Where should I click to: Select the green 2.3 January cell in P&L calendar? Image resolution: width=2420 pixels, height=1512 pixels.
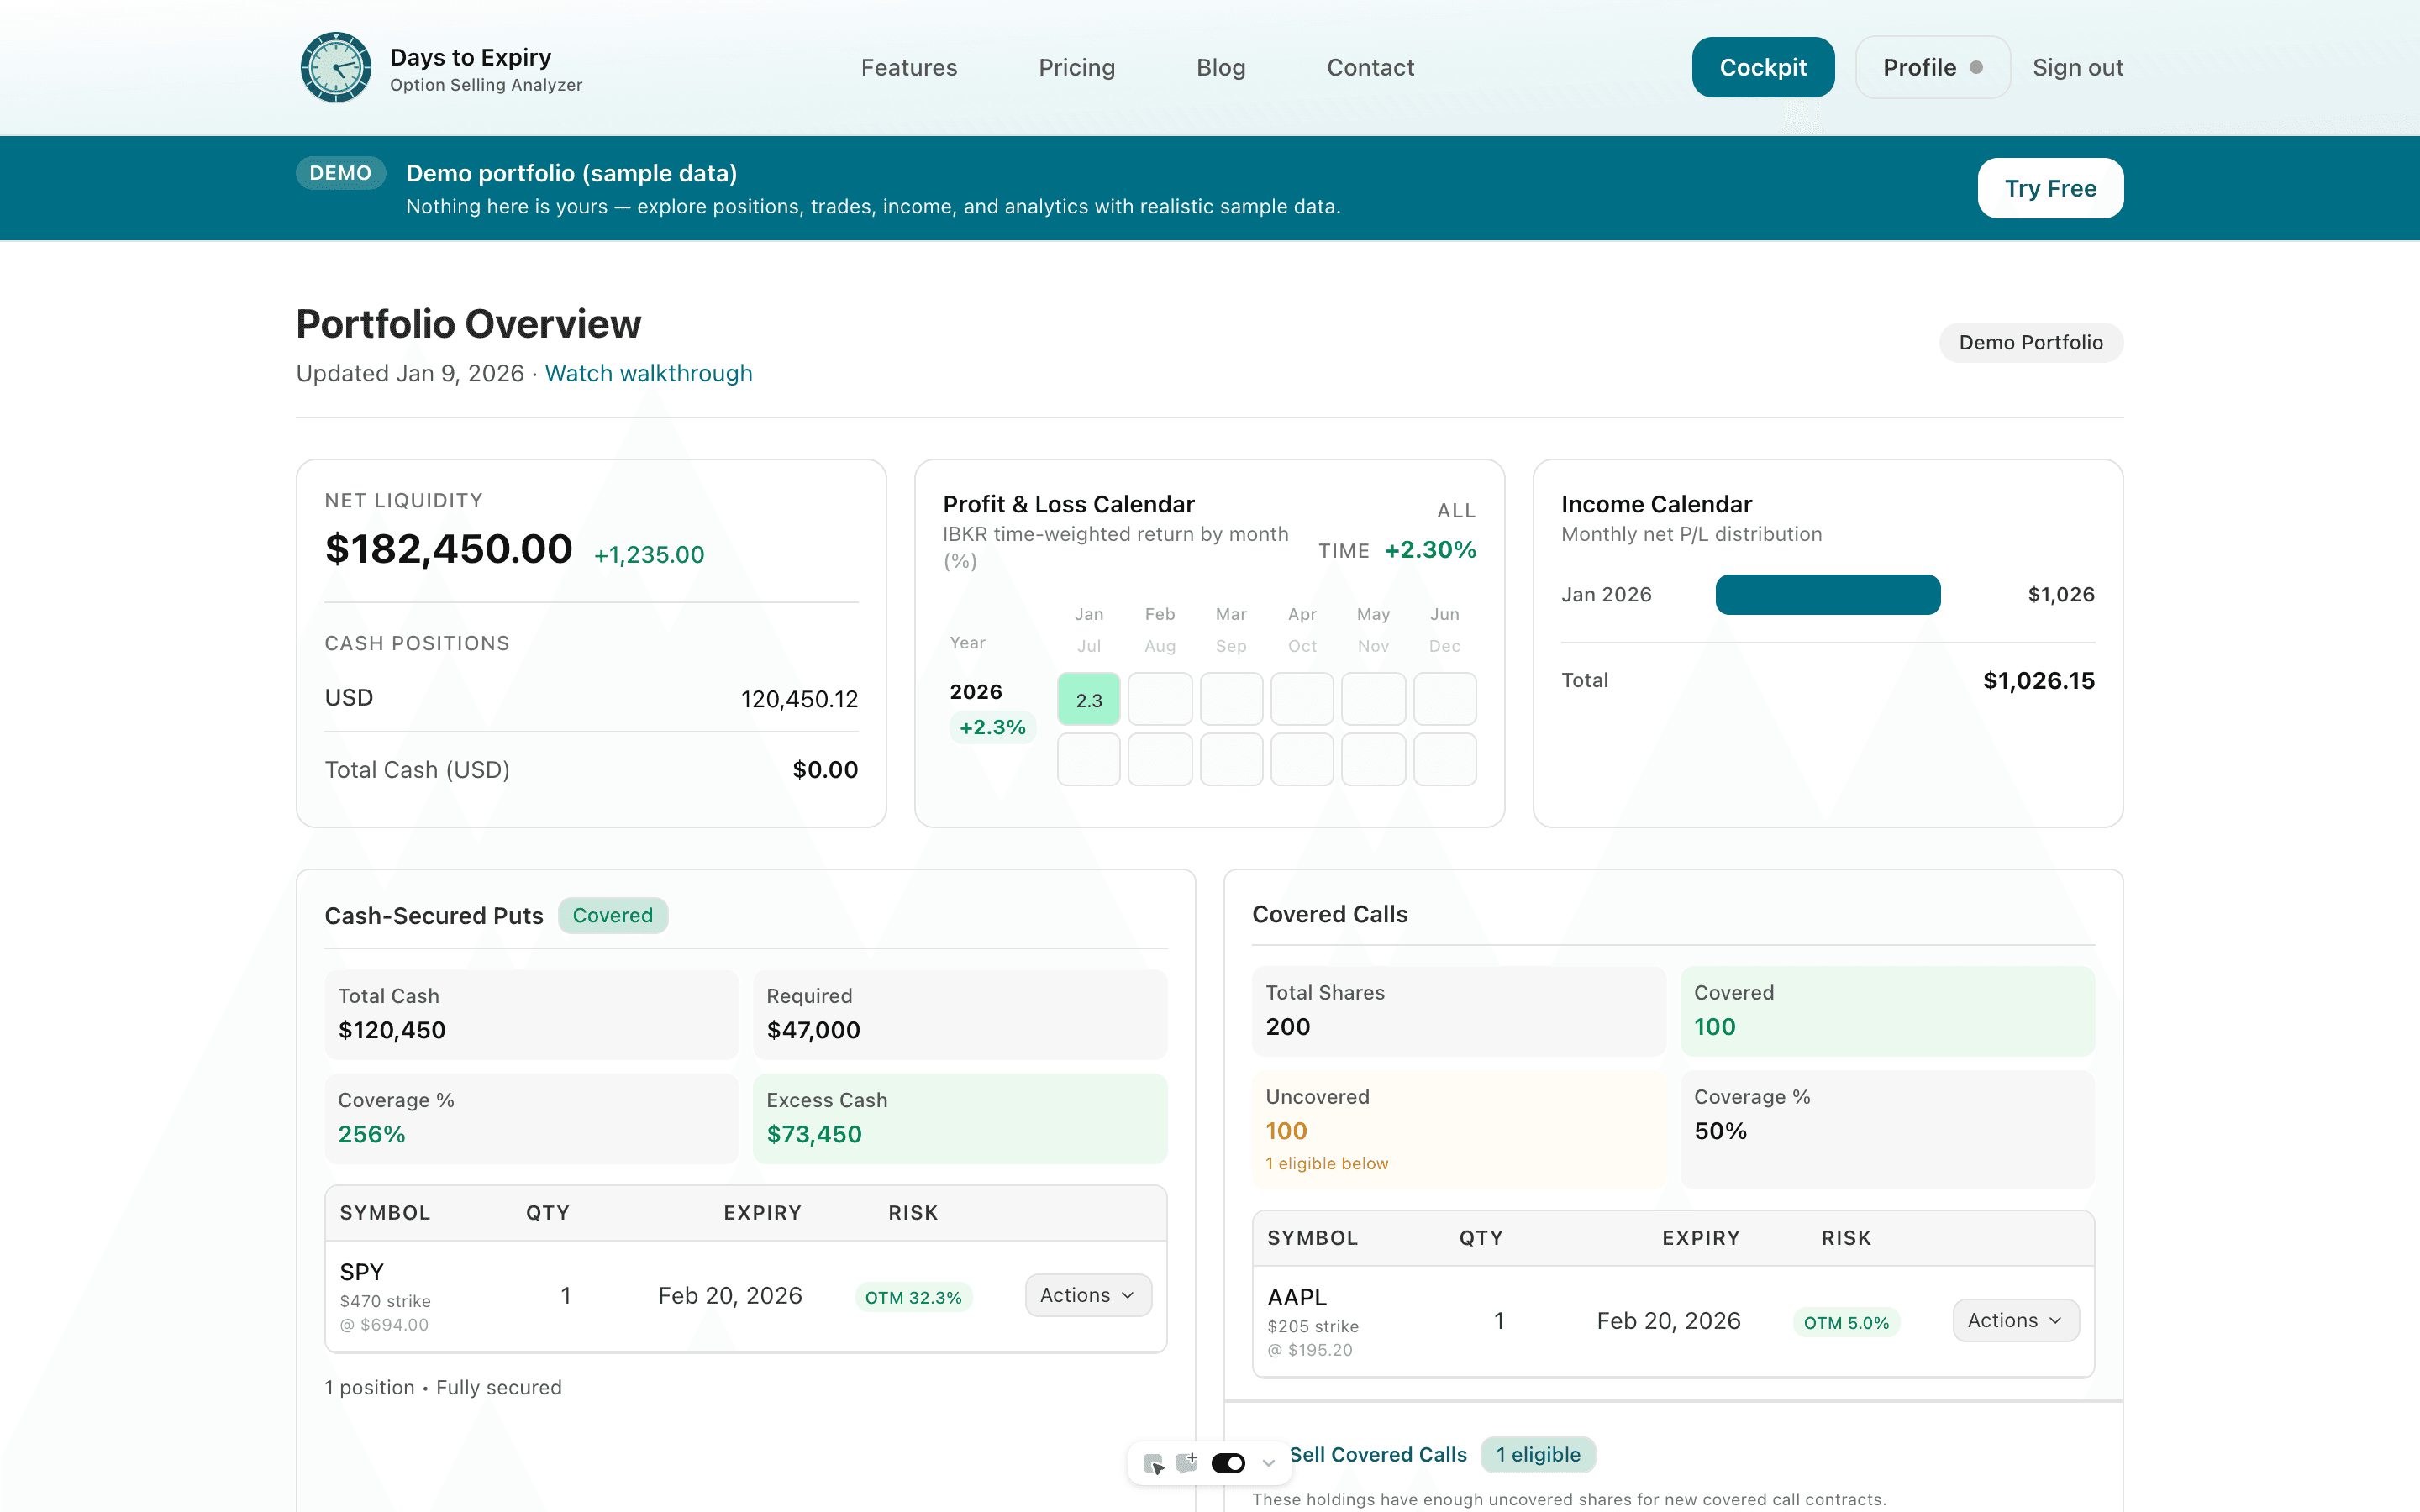[1088, 699]
